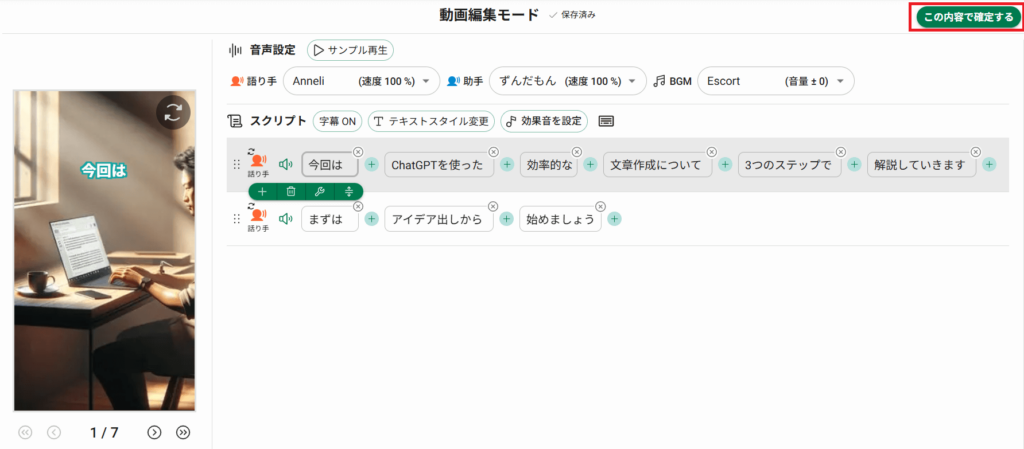Click the 動画編集モード title

pyautogui.click(x=490, y=14)
